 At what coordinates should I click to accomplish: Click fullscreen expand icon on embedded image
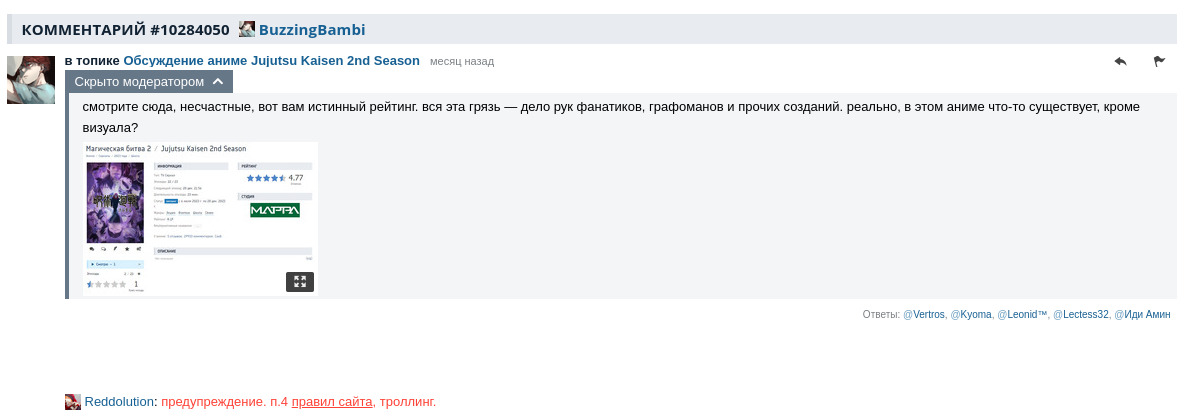pyautogui.click(x=300, y=282)
